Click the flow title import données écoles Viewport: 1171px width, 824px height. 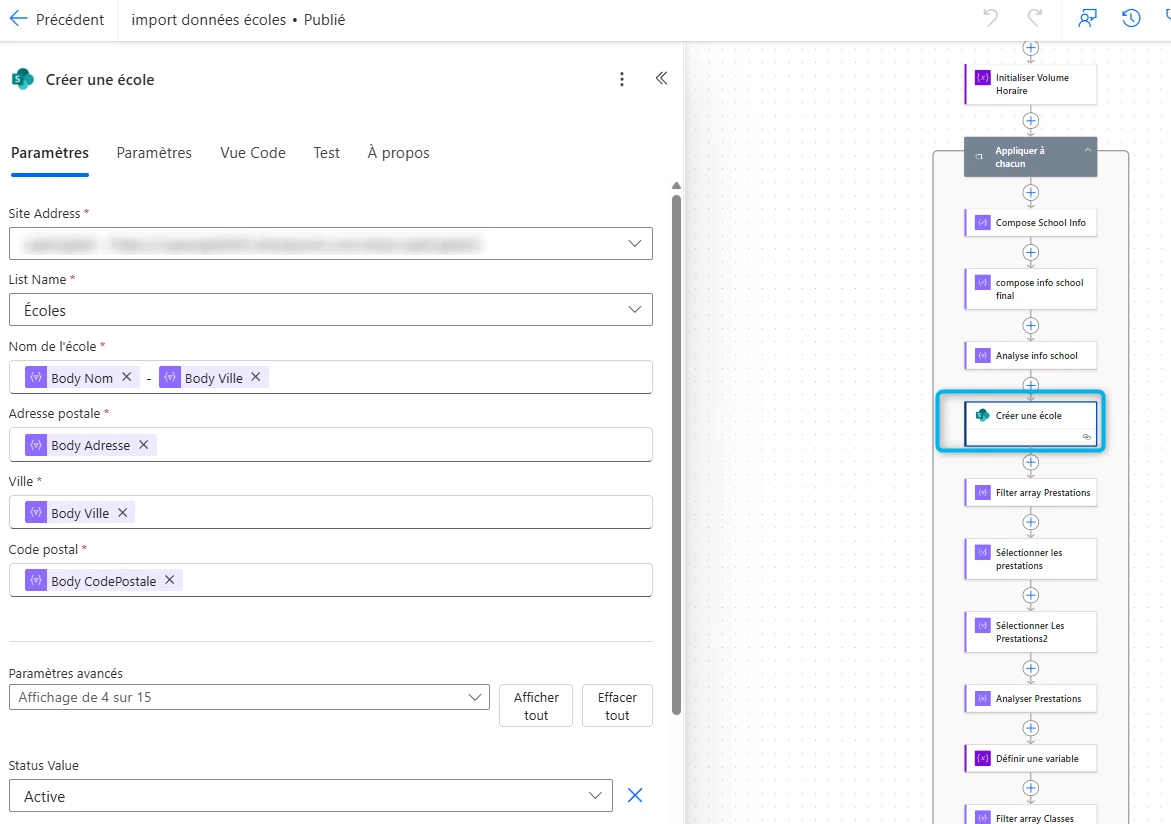tap(208, 19)
